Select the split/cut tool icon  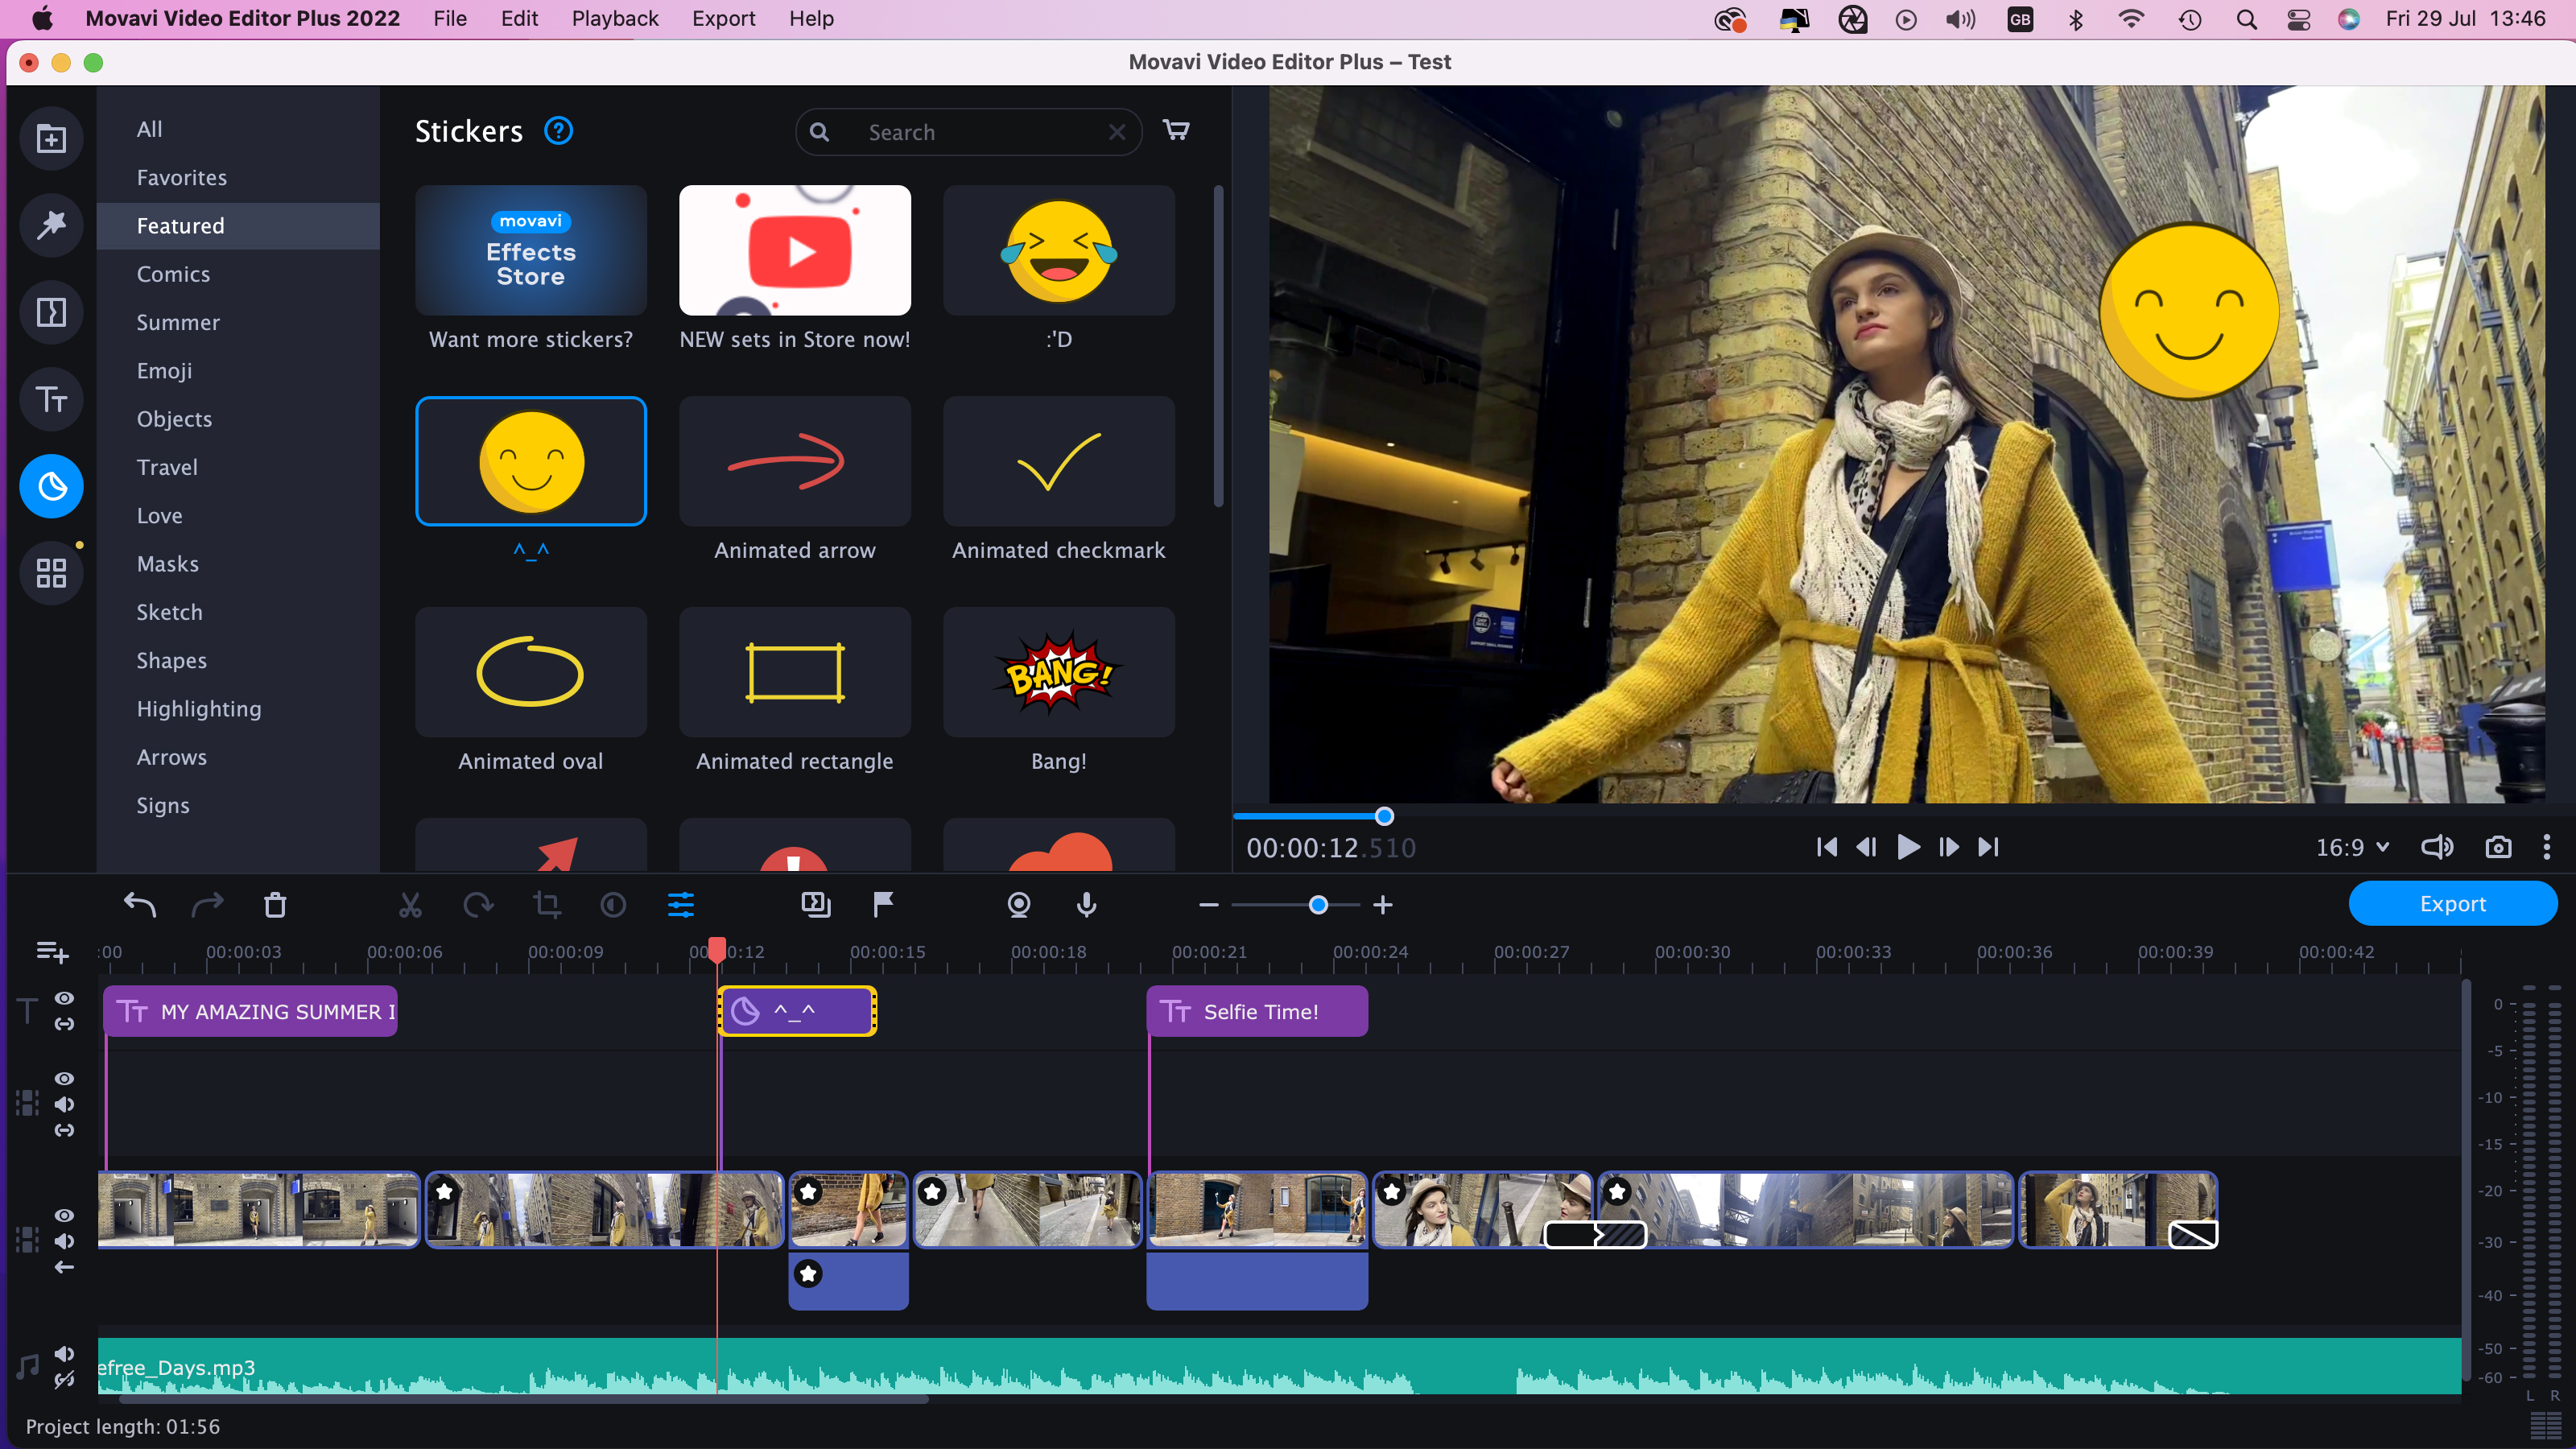[x=409, y=904]
